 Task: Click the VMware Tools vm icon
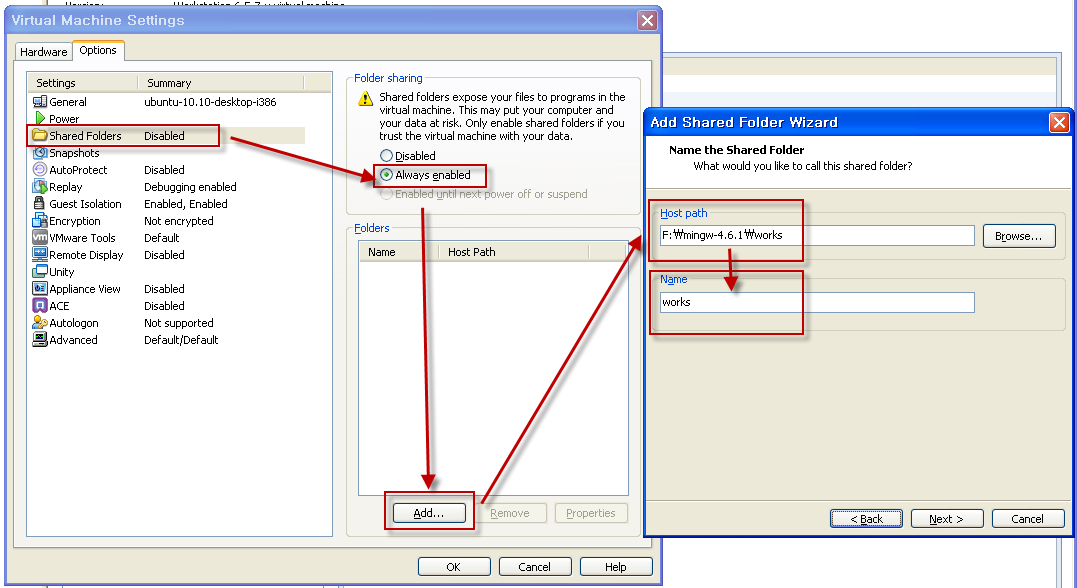pyautogui.click(x=40, y=238)
